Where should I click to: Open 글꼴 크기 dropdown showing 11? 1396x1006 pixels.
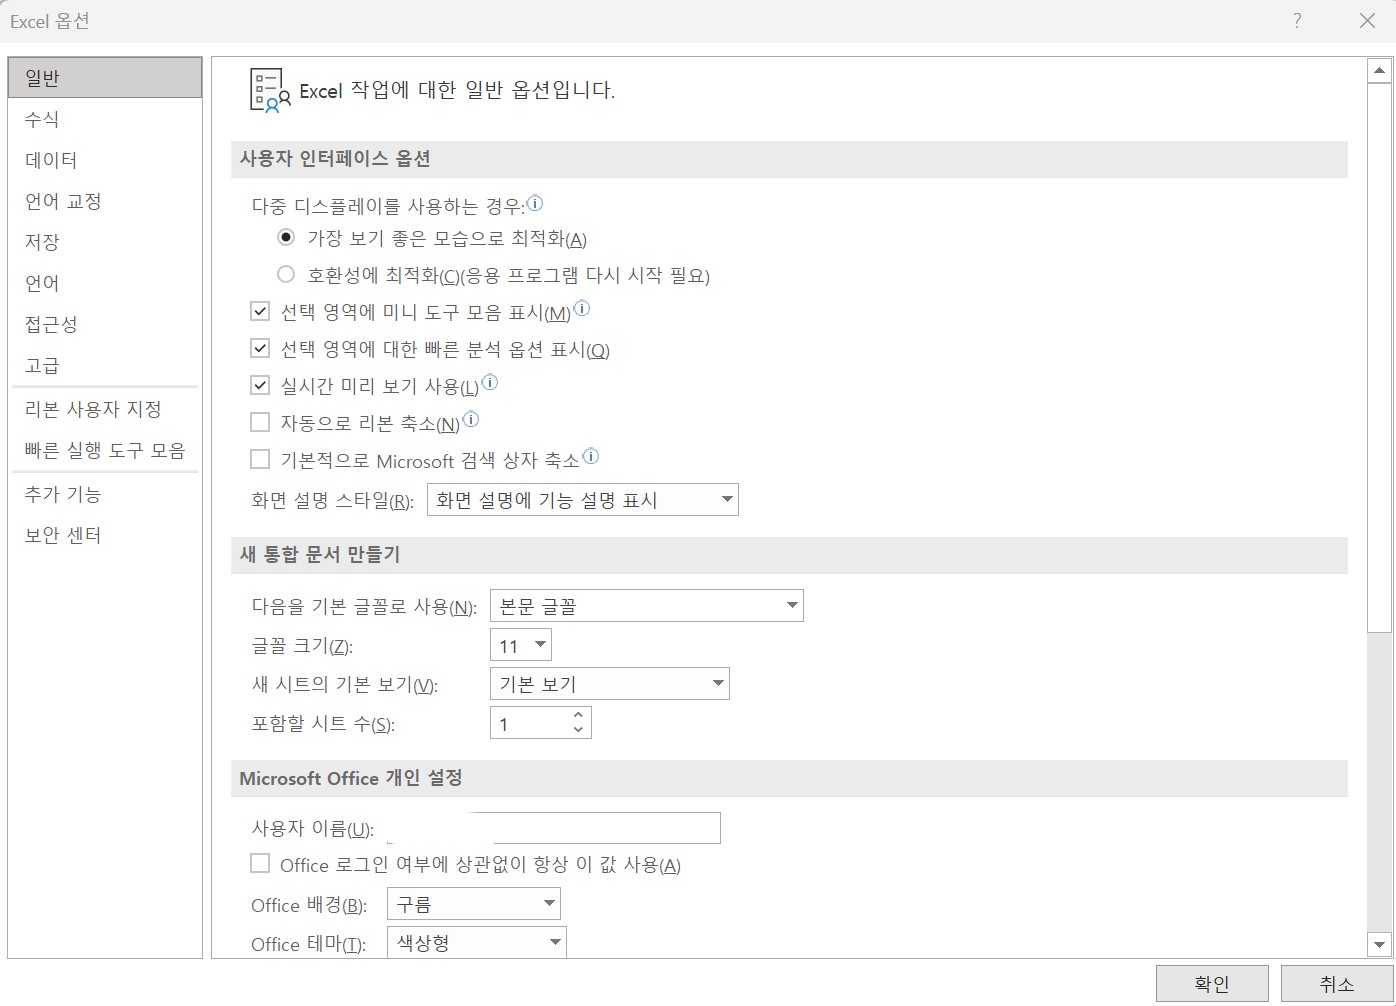click(520, 645)
